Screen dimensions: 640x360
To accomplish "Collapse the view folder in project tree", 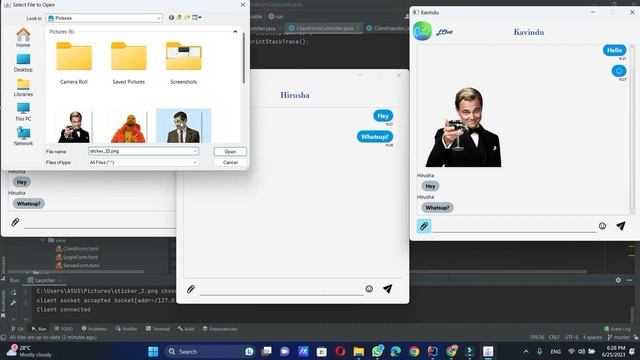I will click(x=42, y=240).
